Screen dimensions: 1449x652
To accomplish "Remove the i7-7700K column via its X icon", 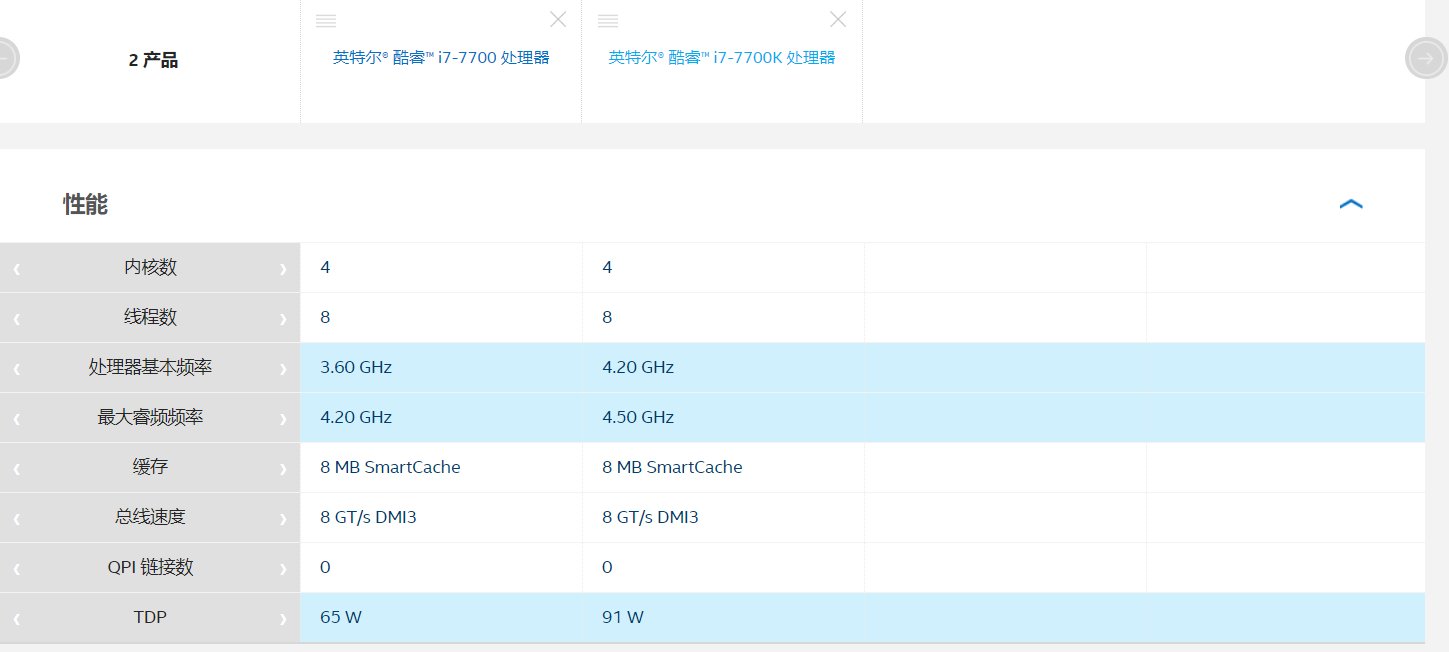I will point(838,18).
